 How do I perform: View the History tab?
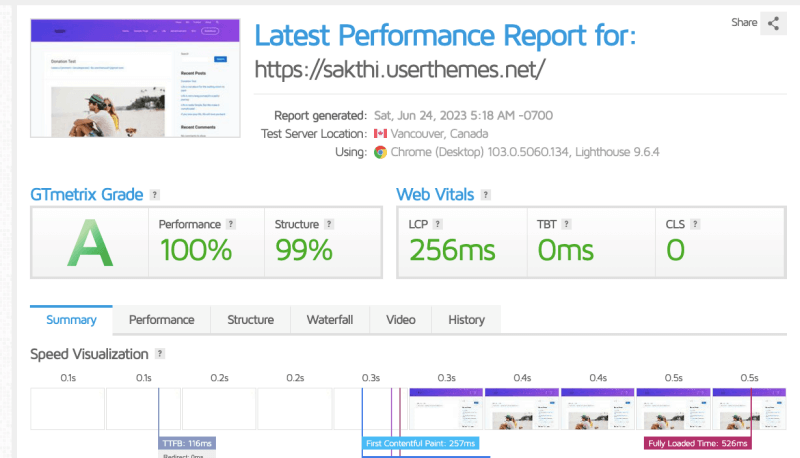pyautogui.click(x=466, y=320)
